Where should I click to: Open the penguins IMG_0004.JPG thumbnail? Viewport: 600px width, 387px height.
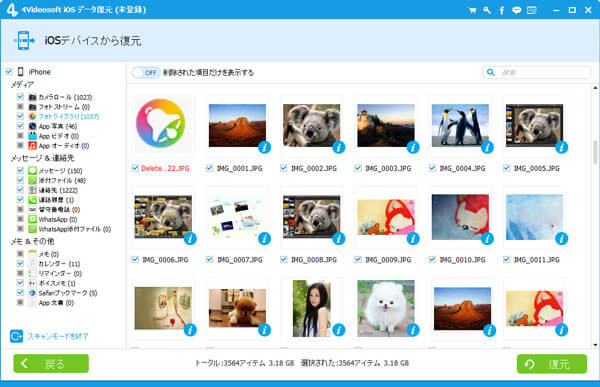tap(460, 125)
